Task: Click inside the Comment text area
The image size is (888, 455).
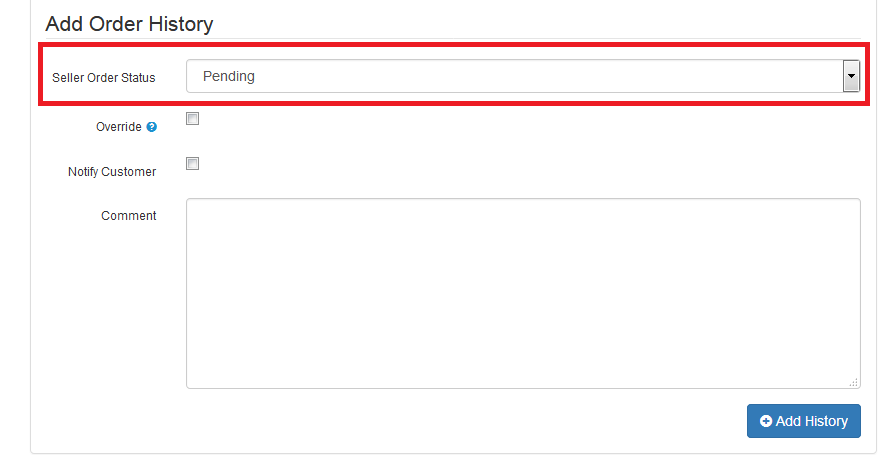Action: pyautogui.click(x=523, y=294)
